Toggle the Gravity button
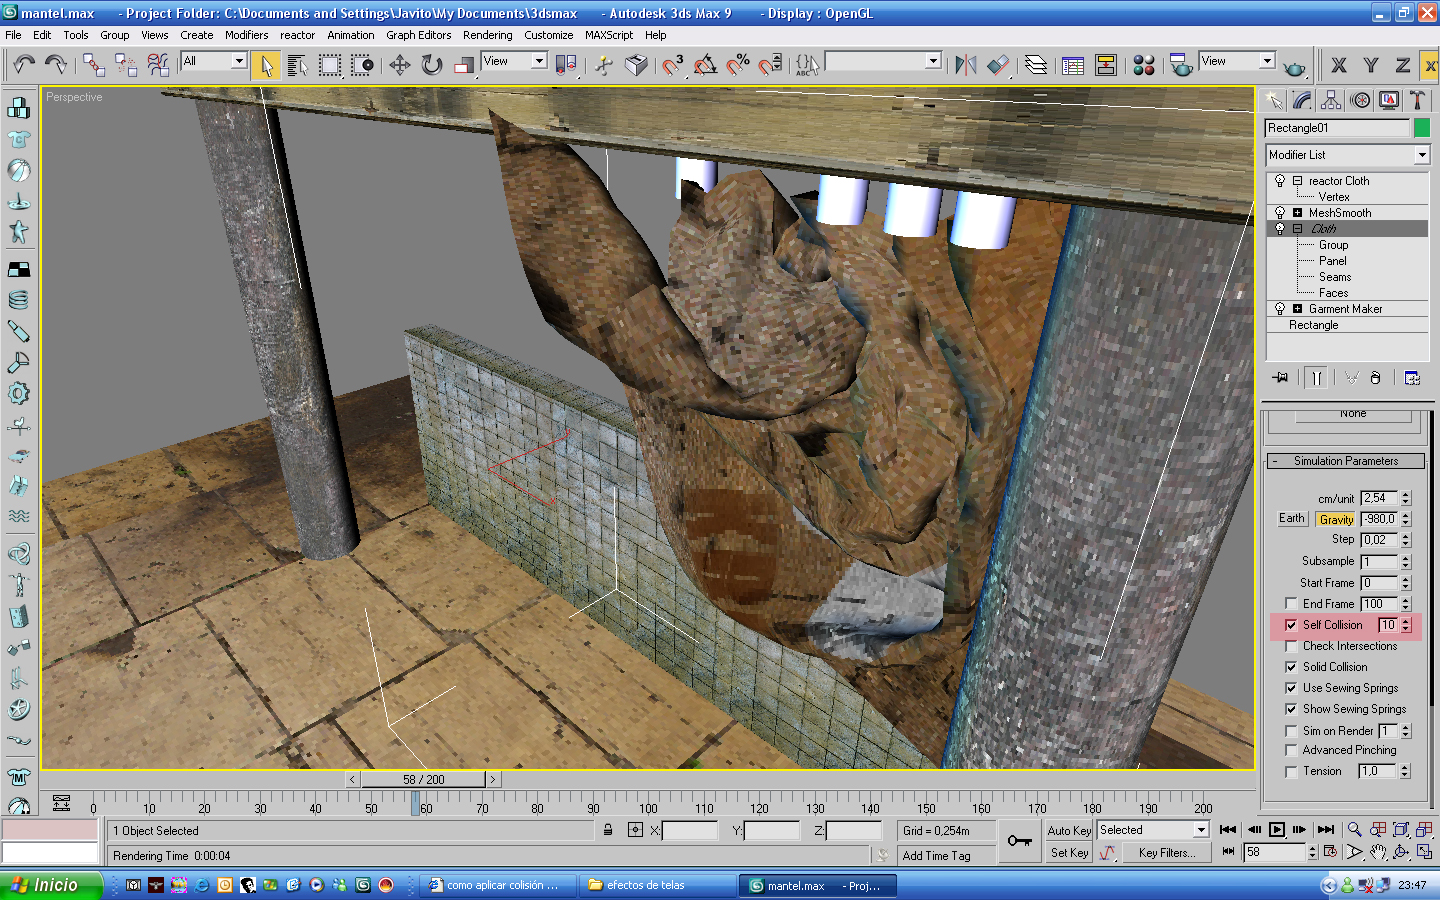 1336,519
